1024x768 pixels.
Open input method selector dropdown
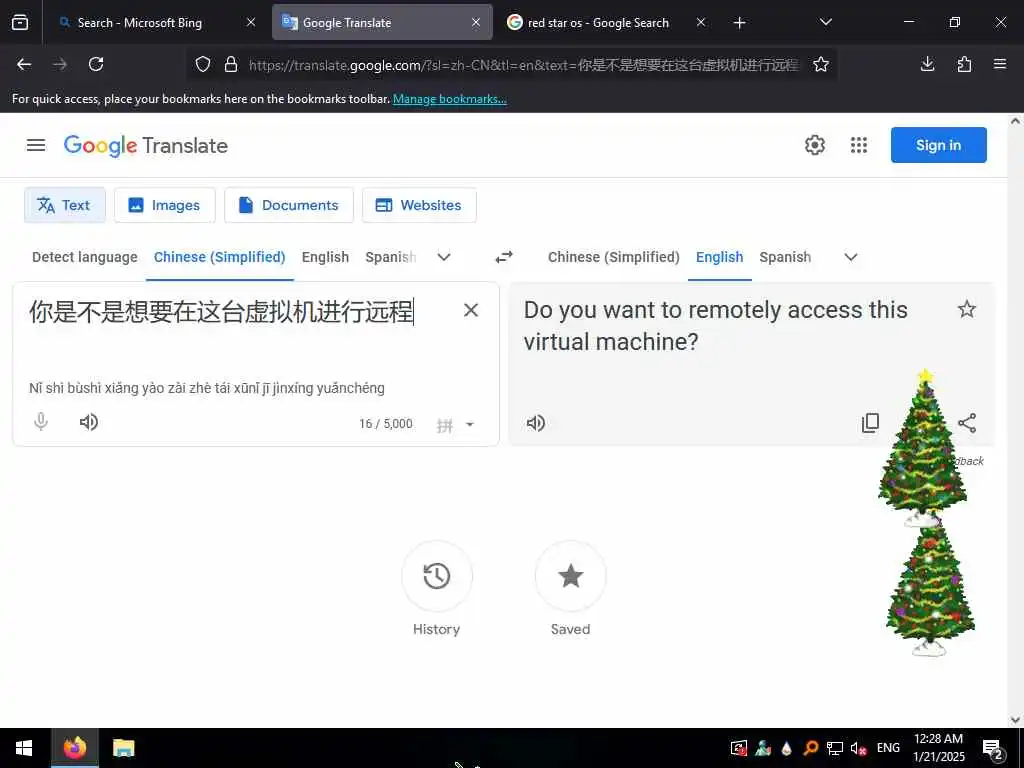point(470,424)
